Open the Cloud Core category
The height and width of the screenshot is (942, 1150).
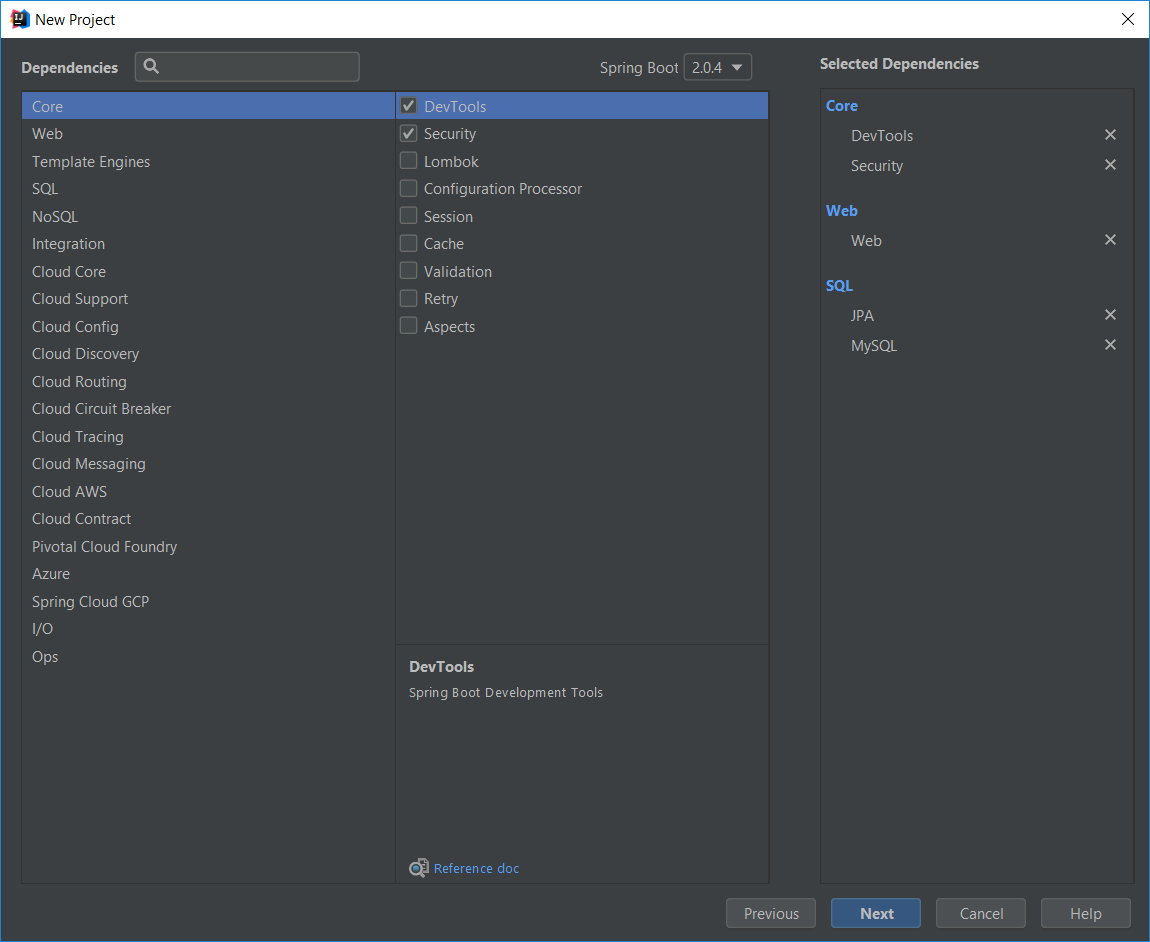208,271
